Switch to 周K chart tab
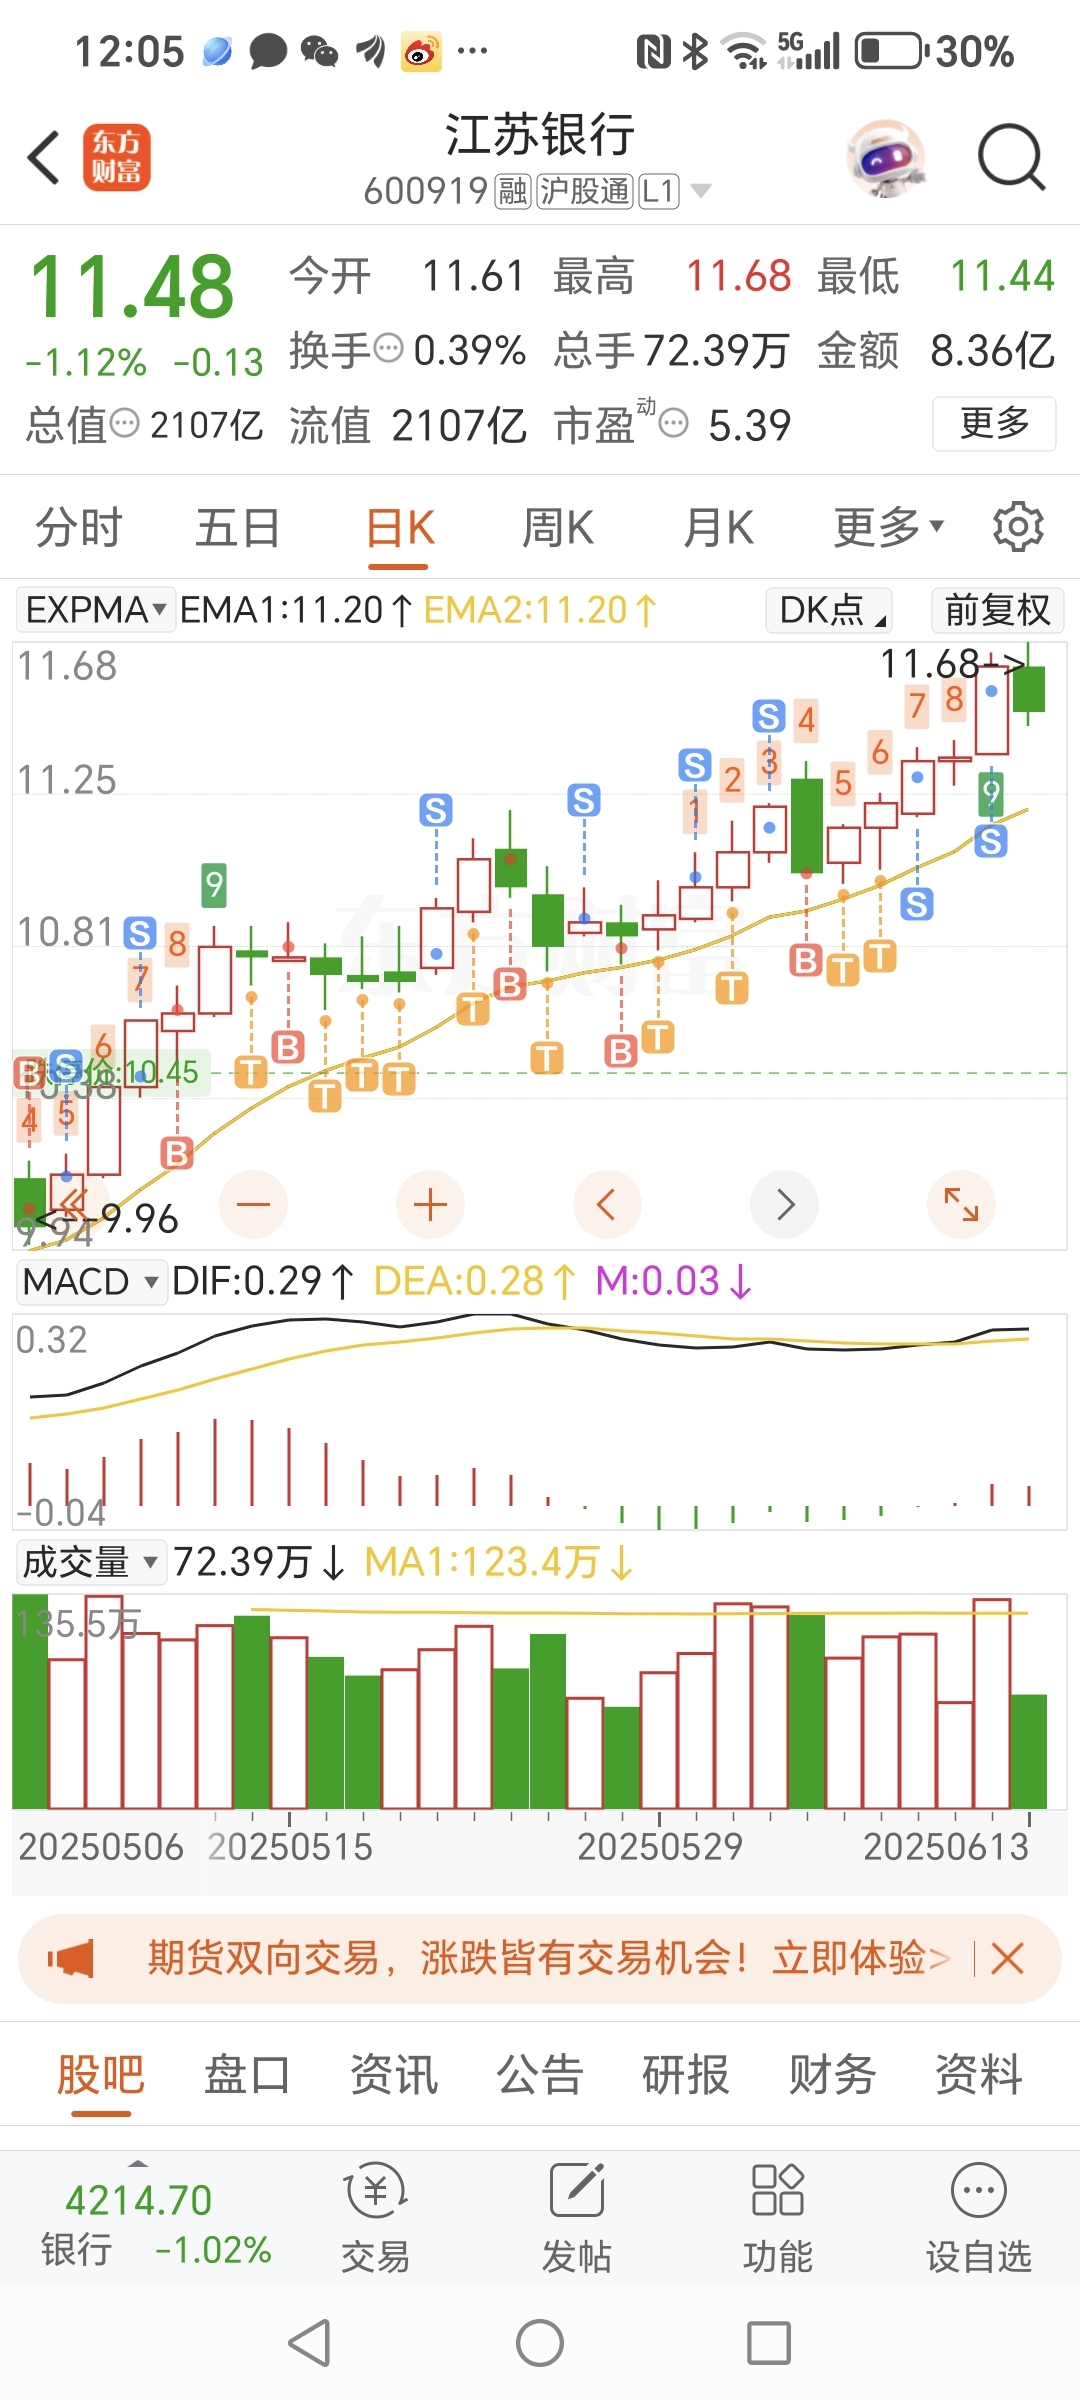The width and height of the screenshot is (1080, 2400). (x=558, y=527)
